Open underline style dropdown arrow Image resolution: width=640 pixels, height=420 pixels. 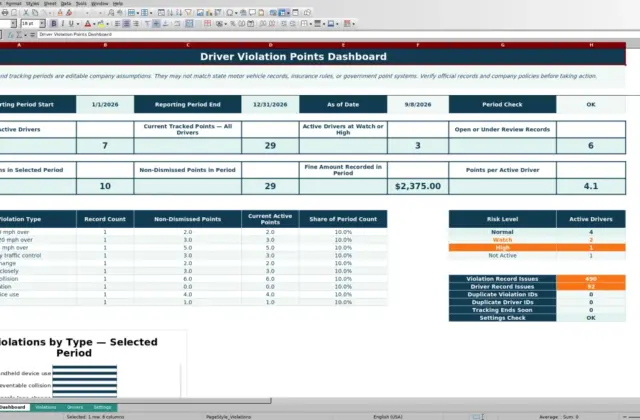tap(78, 24)
